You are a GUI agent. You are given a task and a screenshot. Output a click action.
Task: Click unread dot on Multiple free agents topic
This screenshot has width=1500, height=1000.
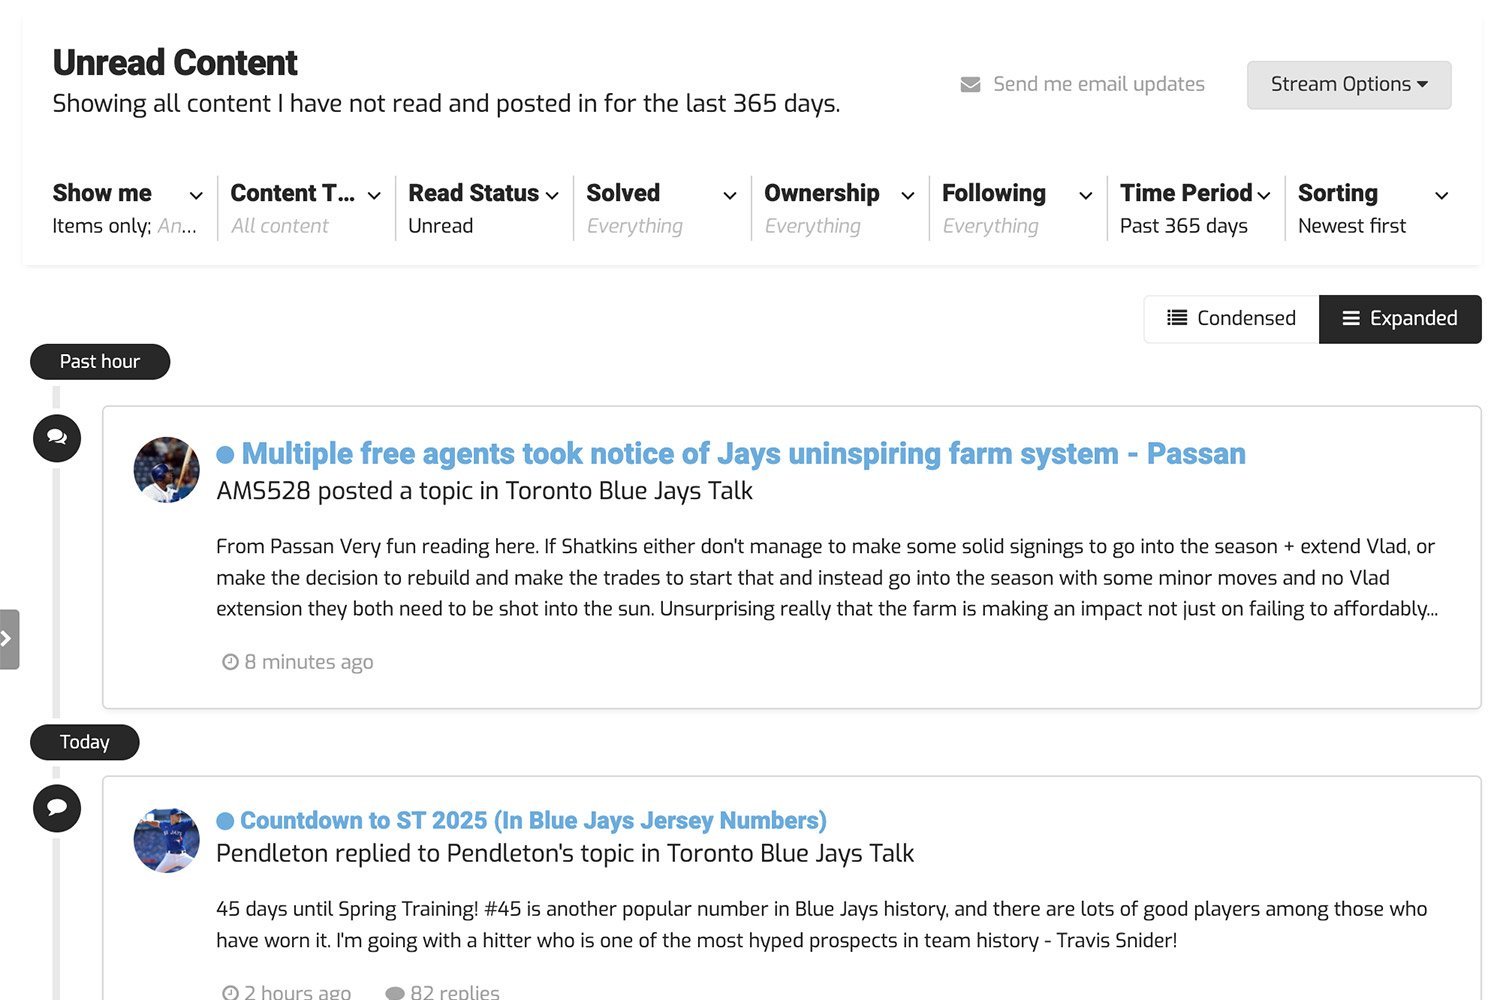(x=225, y=455)
